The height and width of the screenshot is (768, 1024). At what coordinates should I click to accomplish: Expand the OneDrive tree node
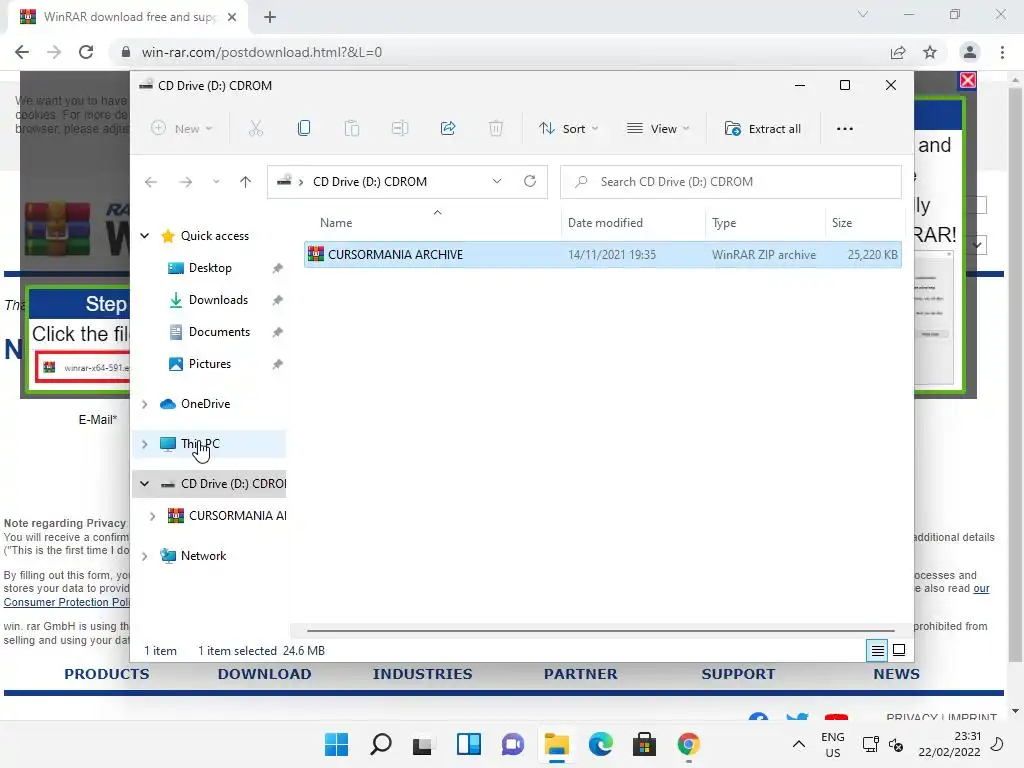tap(145, 404)
